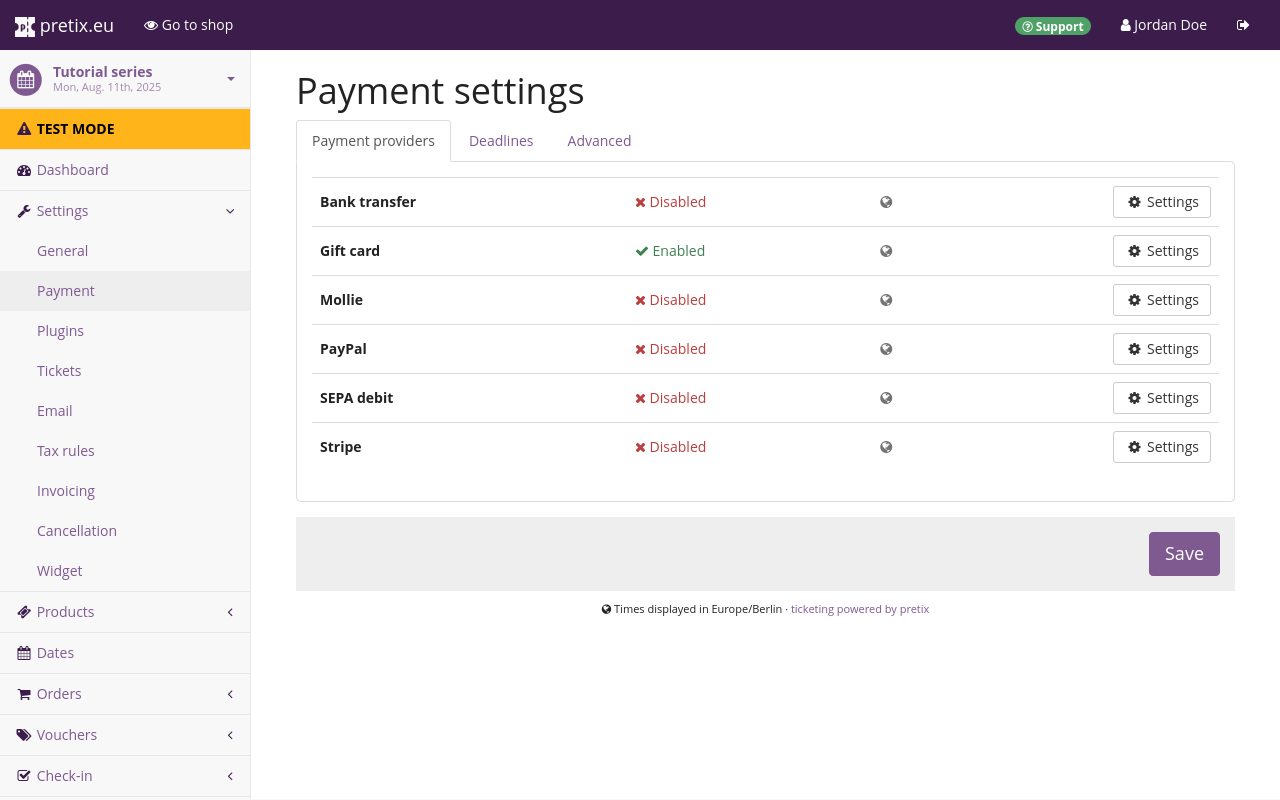
Task: Click the Products ticket icon
Action: (x=24, y=612)
